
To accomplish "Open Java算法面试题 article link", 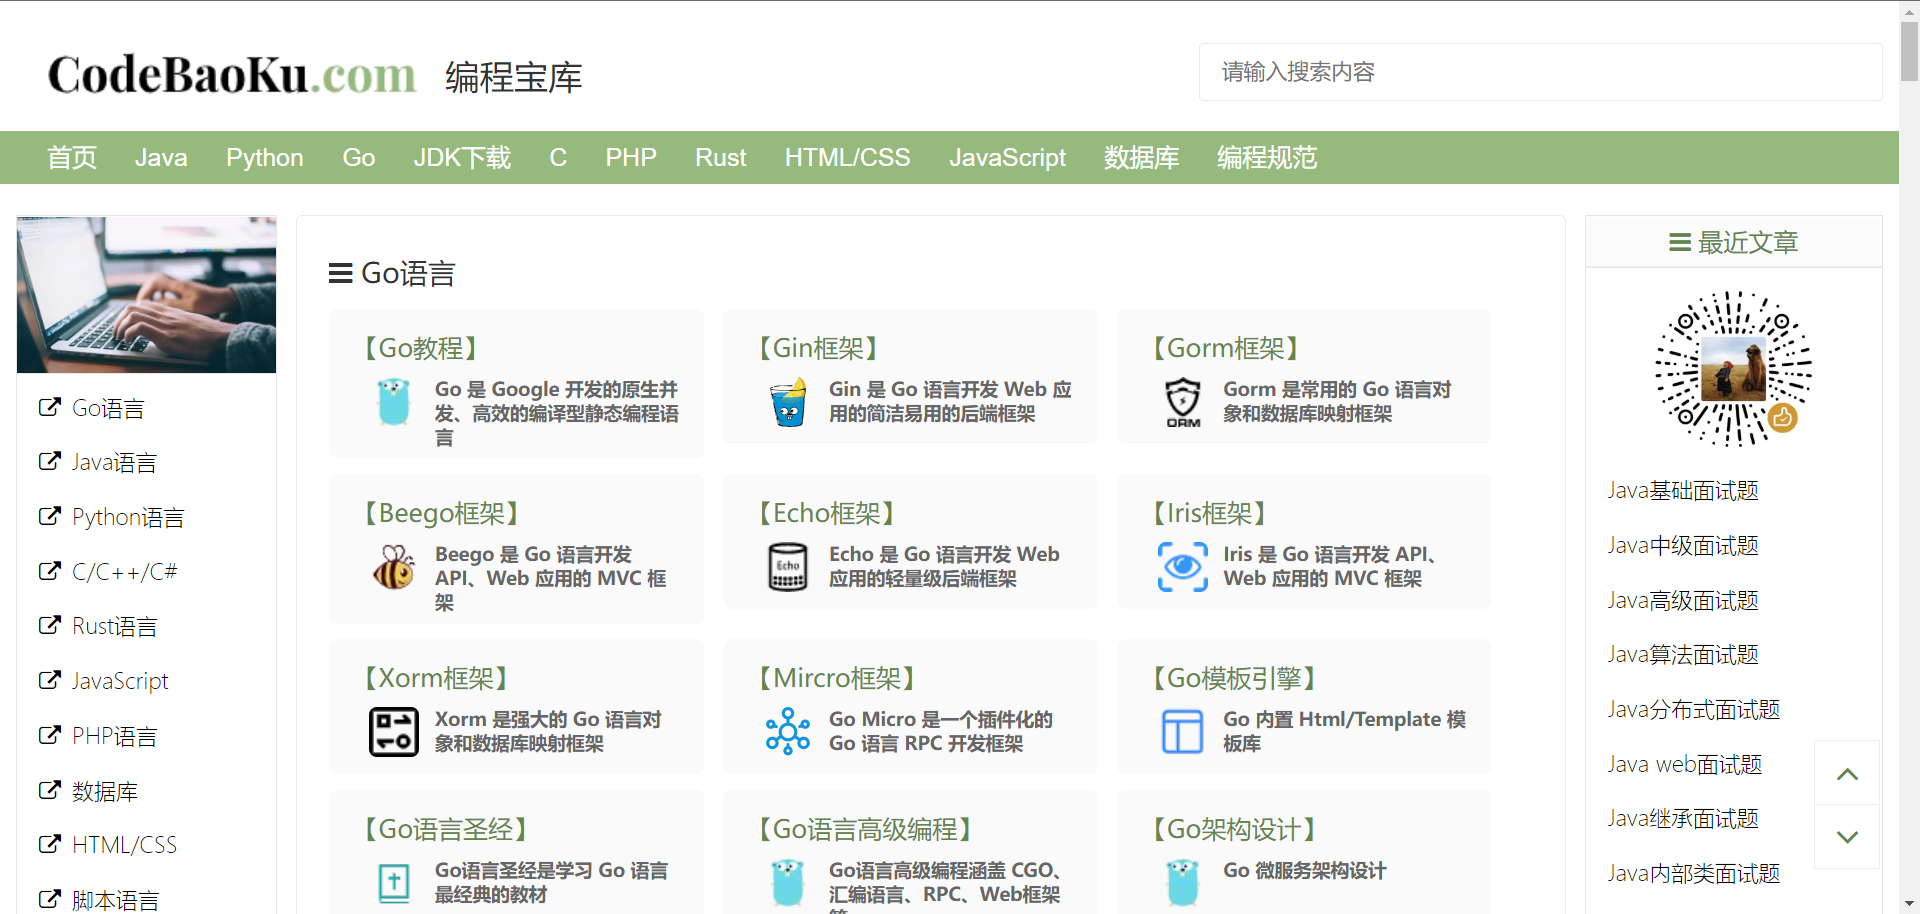I will pyautogui.click(x=1683, y=654).
